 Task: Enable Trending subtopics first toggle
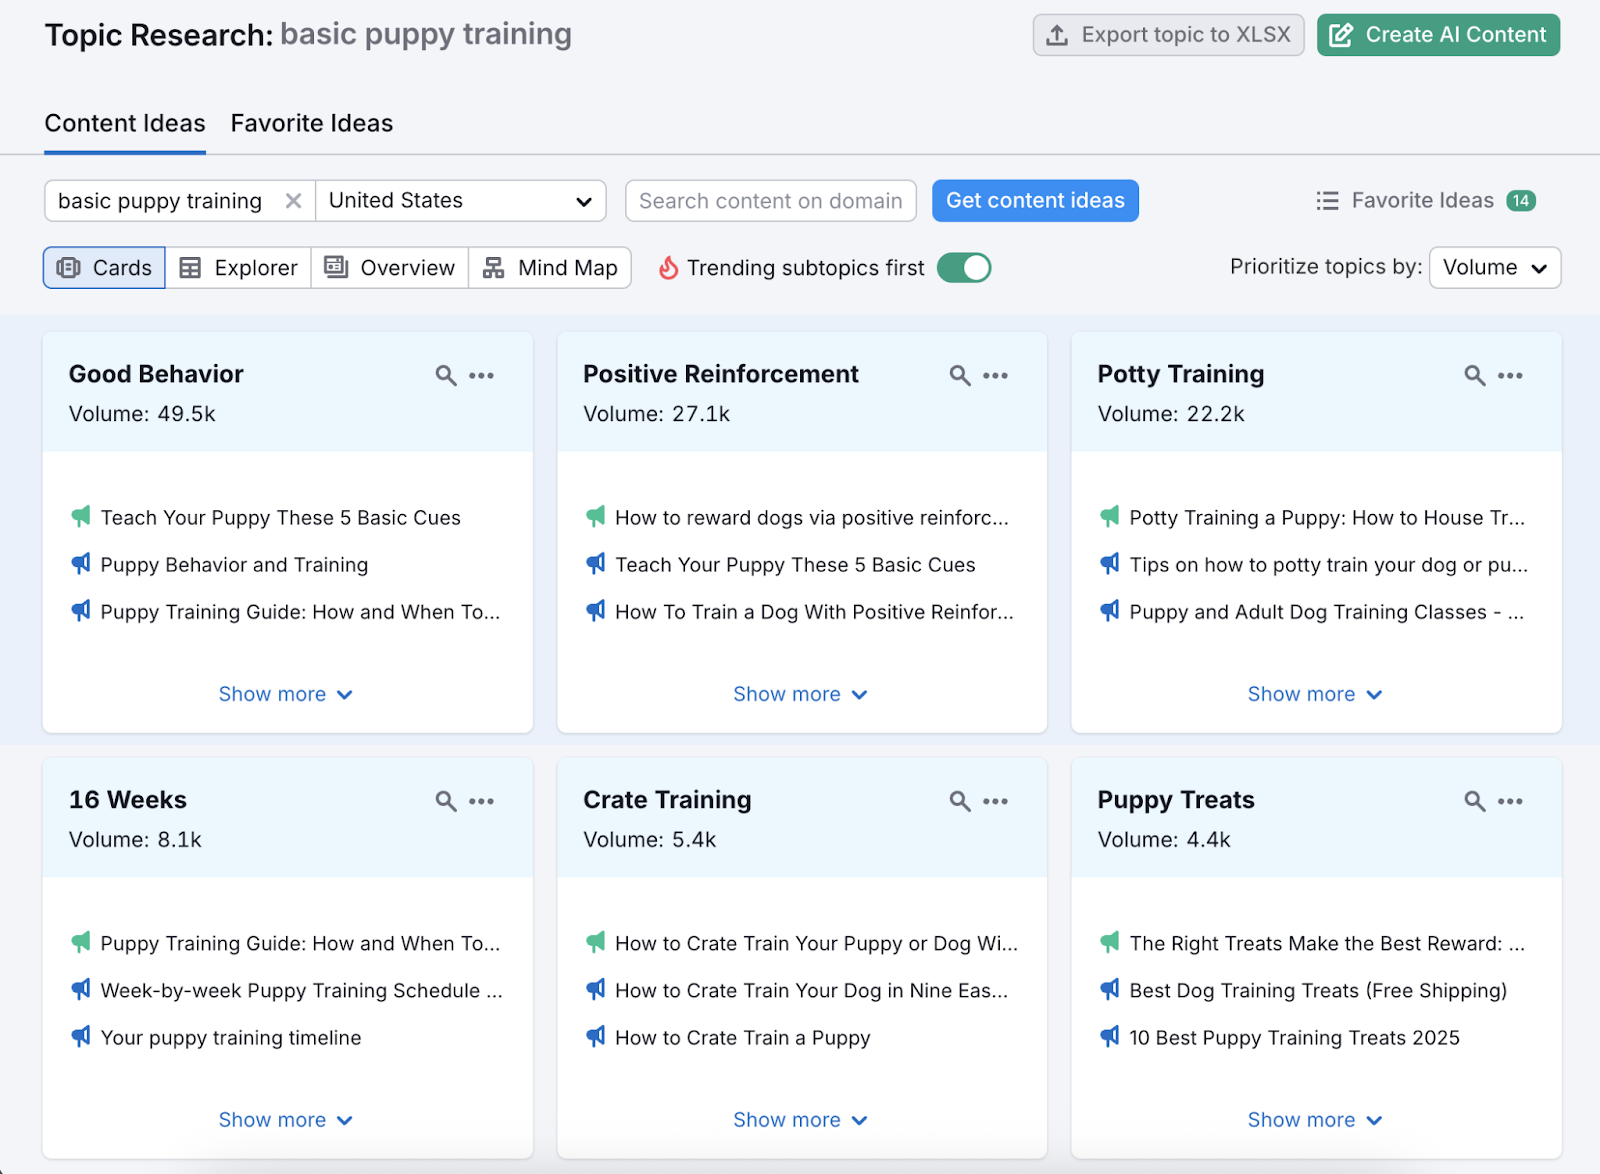[x=963, y=267]
